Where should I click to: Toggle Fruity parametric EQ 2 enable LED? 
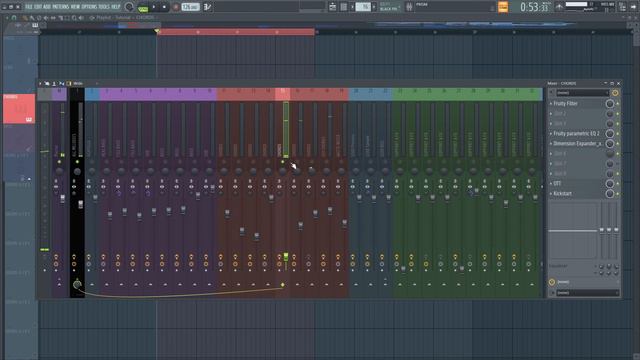point(618,133)
